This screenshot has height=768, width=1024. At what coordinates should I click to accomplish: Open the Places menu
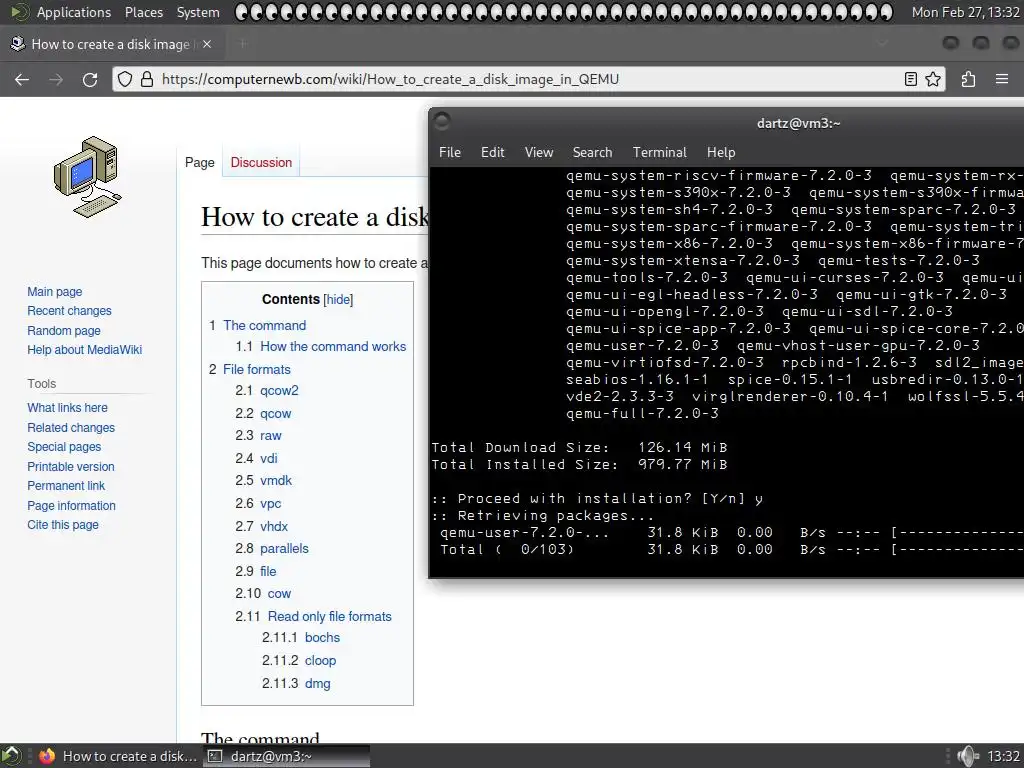click(x=144, y=12)
